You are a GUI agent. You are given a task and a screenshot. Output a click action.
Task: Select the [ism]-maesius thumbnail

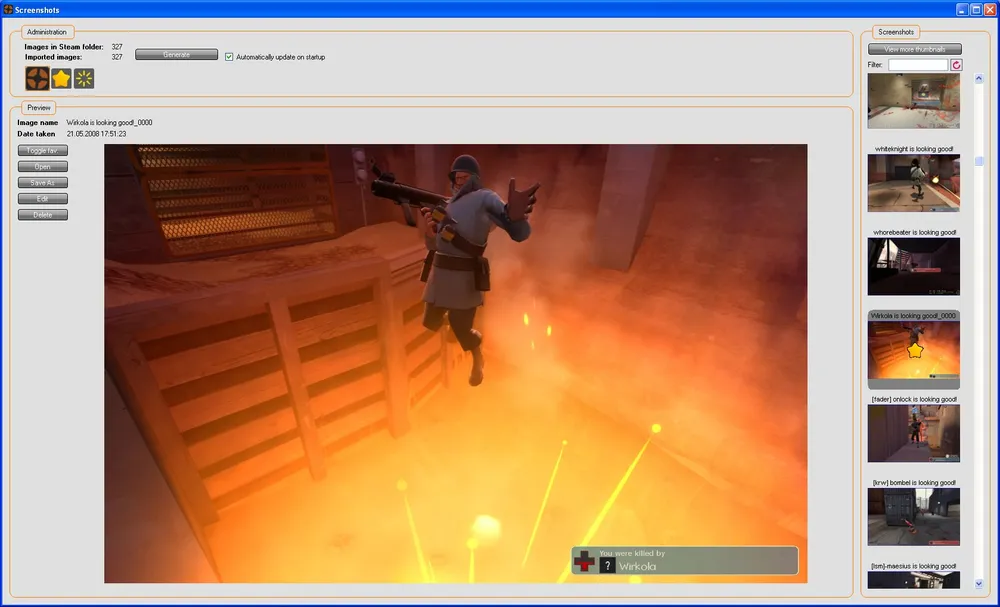tap(913, 580)
